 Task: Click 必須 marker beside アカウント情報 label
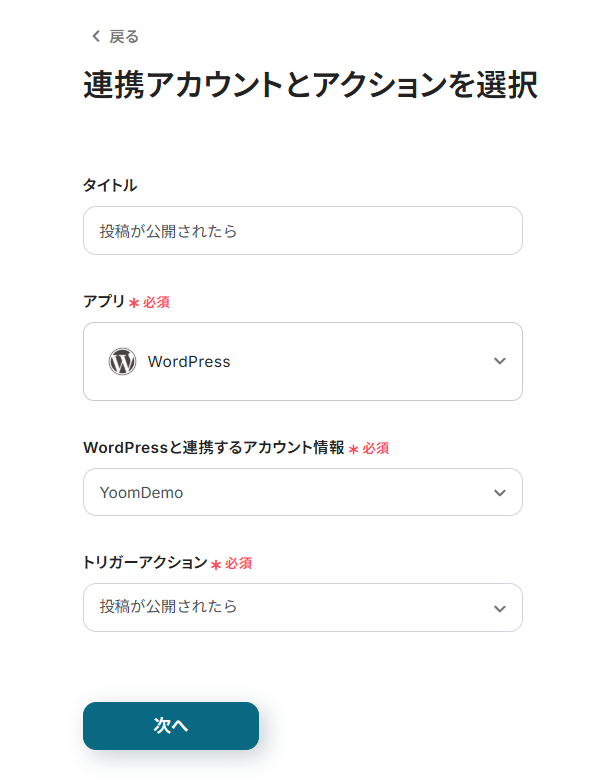click(375, 449)
